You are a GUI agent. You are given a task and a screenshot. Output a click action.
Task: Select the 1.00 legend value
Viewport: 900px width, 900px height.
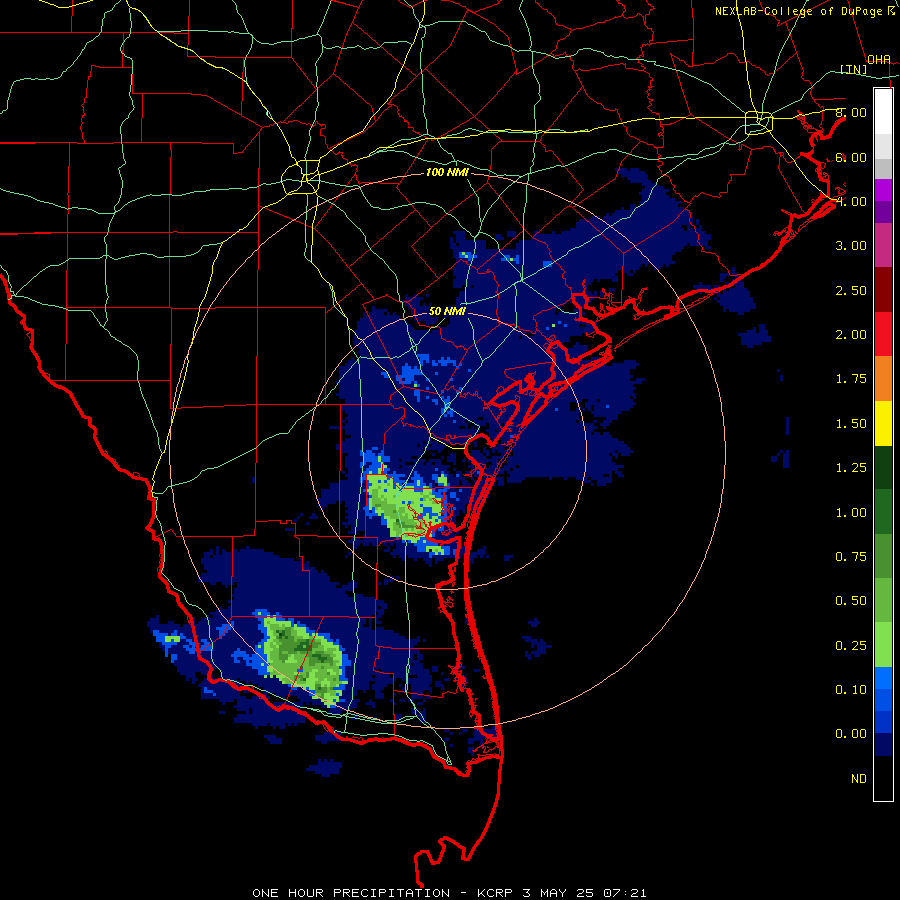(851, 513)
